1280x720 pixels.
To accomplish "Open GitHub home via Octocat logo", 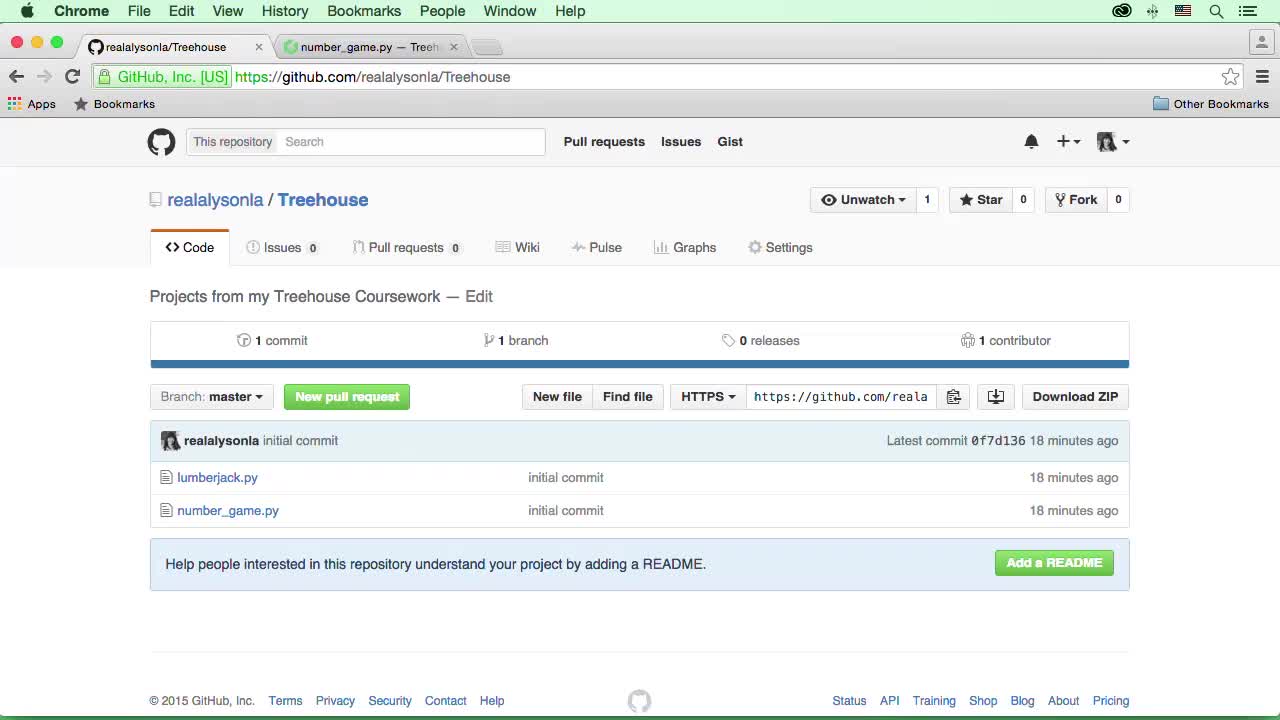I will coord(161,142).
